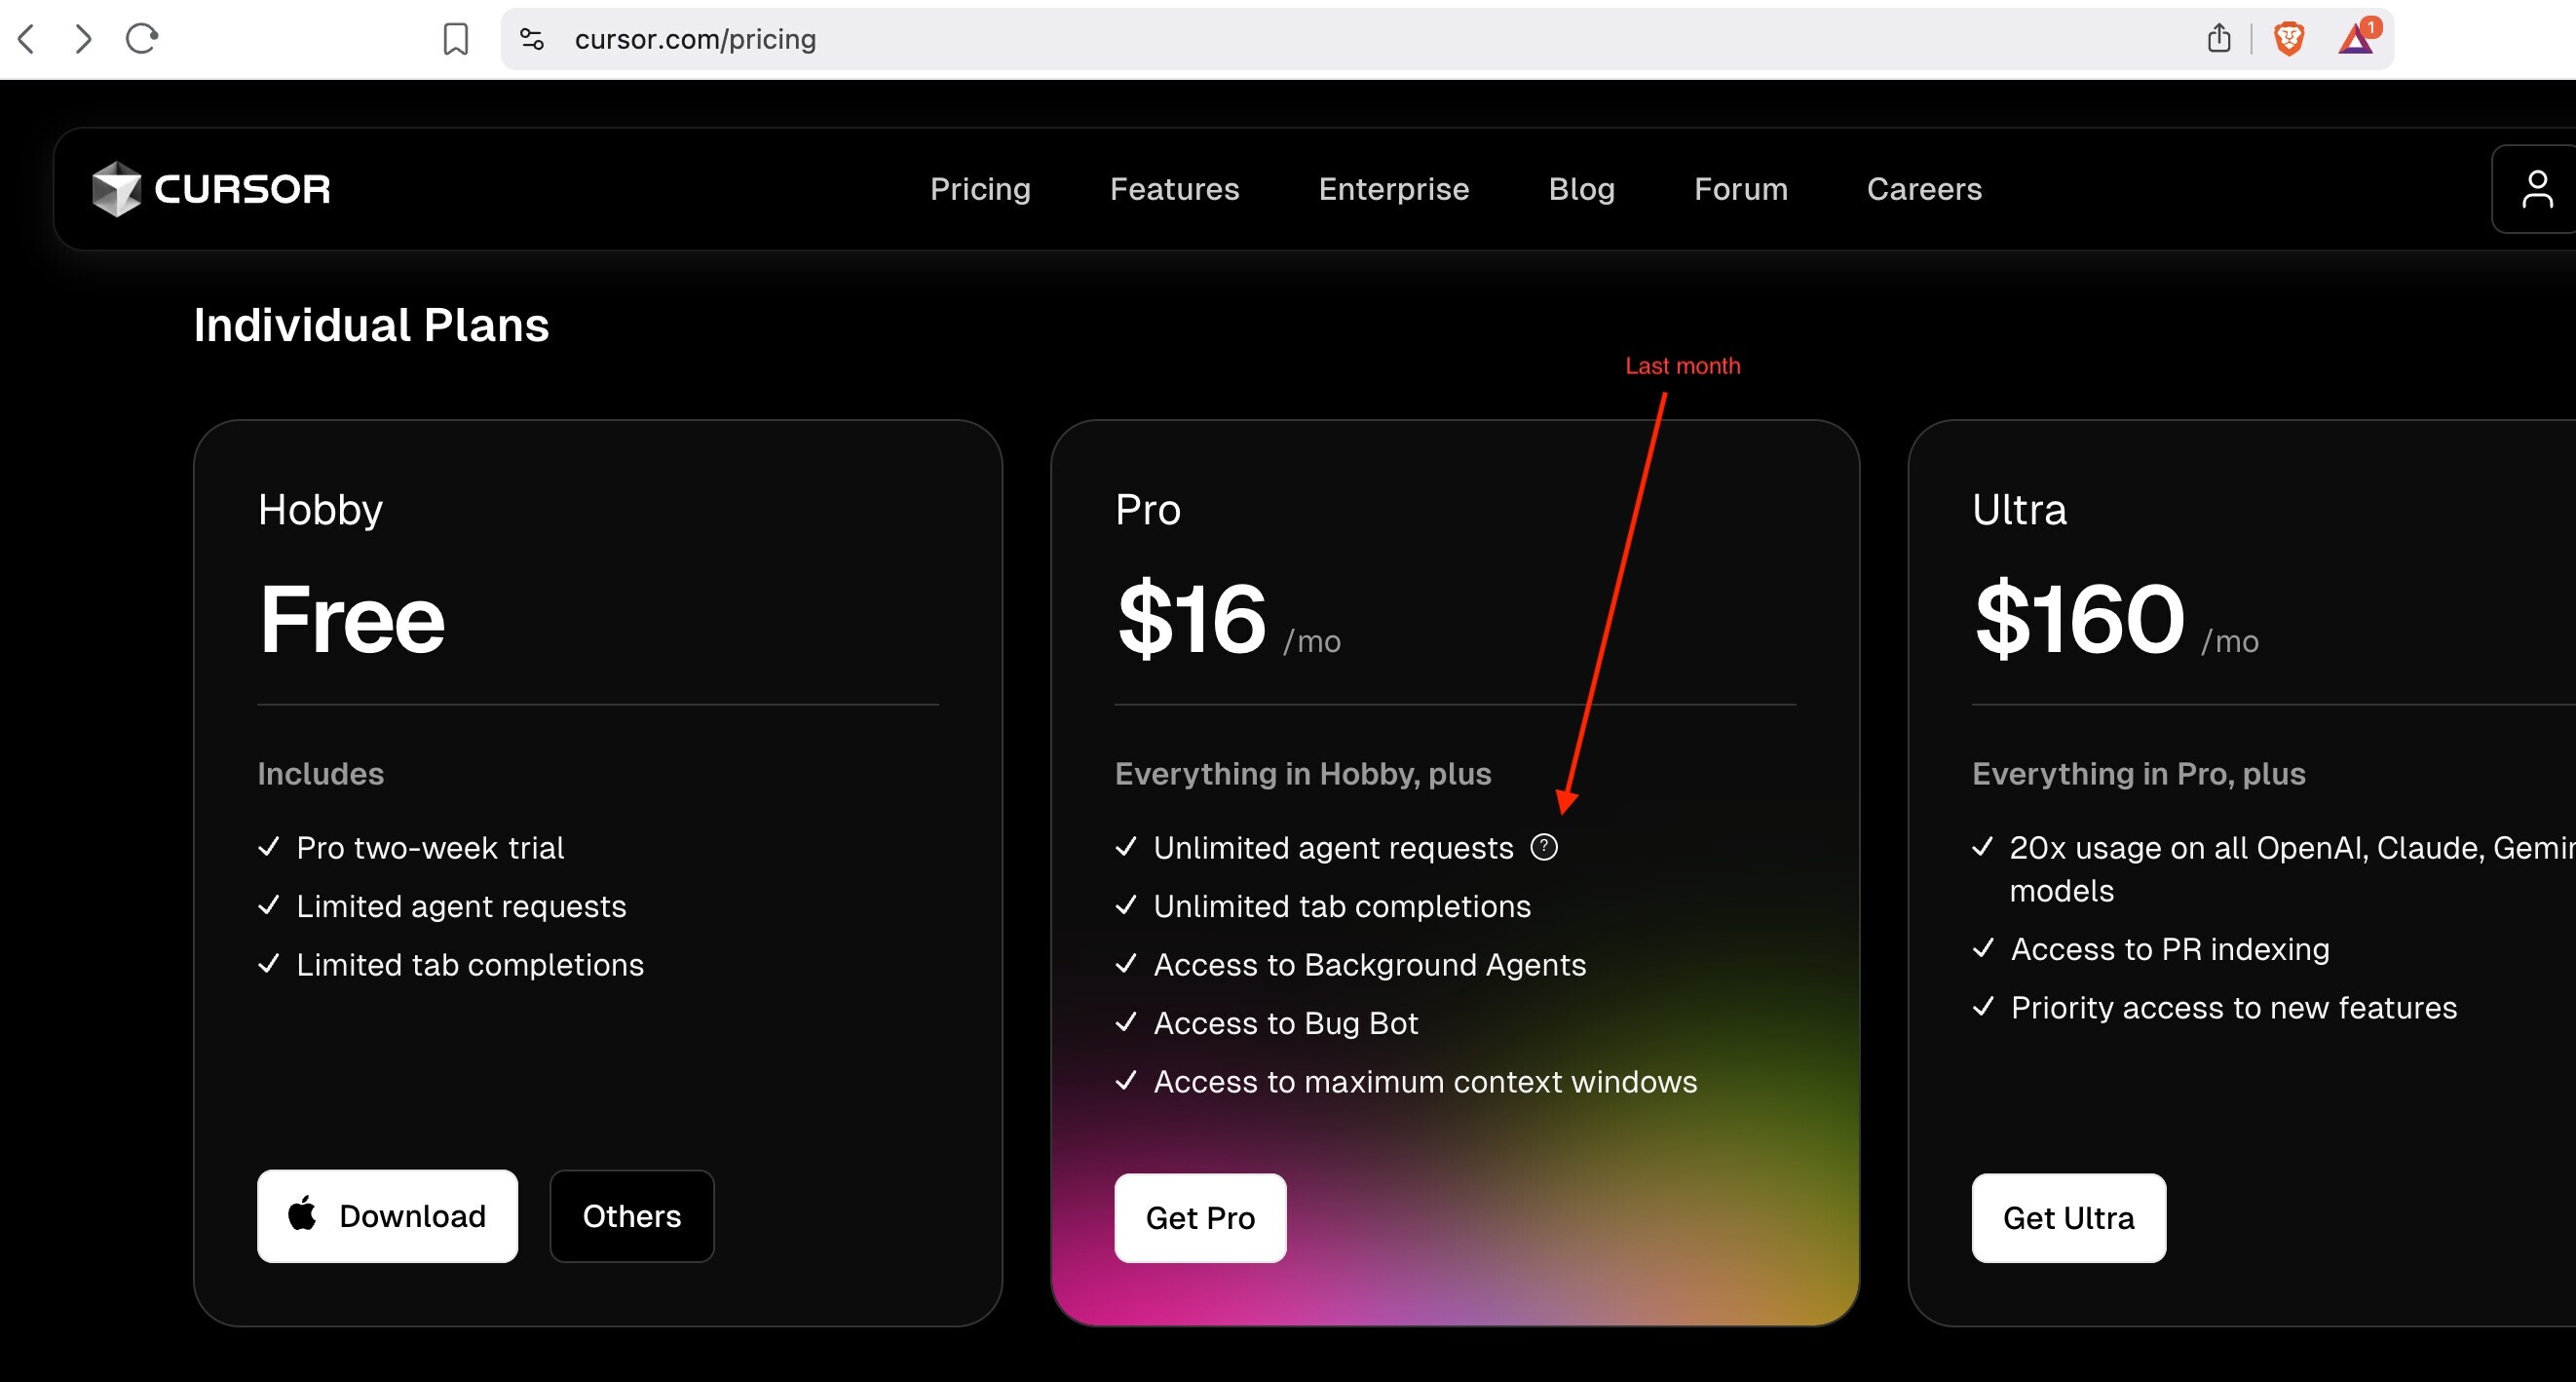Reload the page with refresh icon
2576x1382 pixels.
[x=142, y=39]
